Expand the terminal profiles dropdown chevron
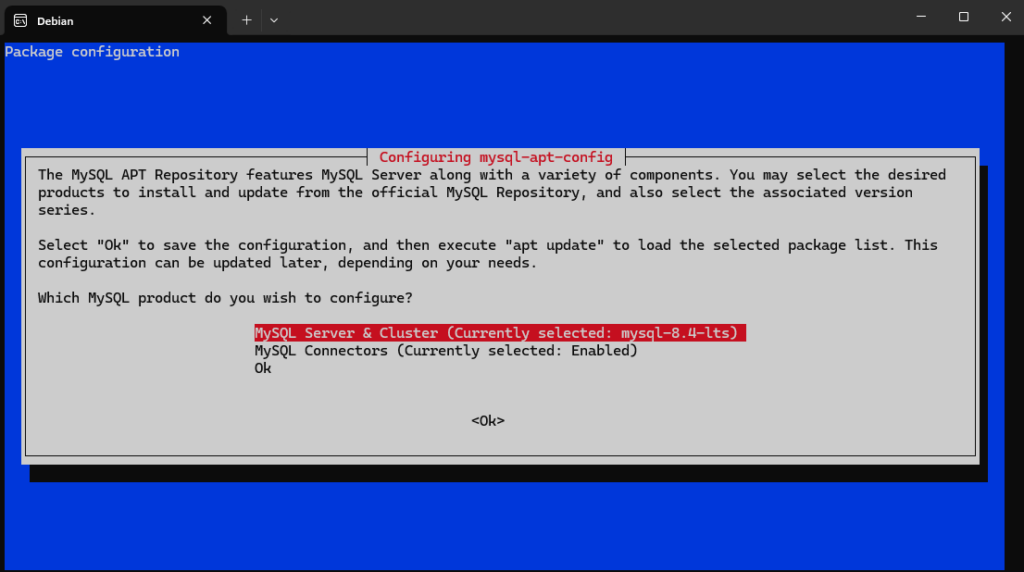The height and width of the screenshot is (572, 1024). click(x=274, y=19)
